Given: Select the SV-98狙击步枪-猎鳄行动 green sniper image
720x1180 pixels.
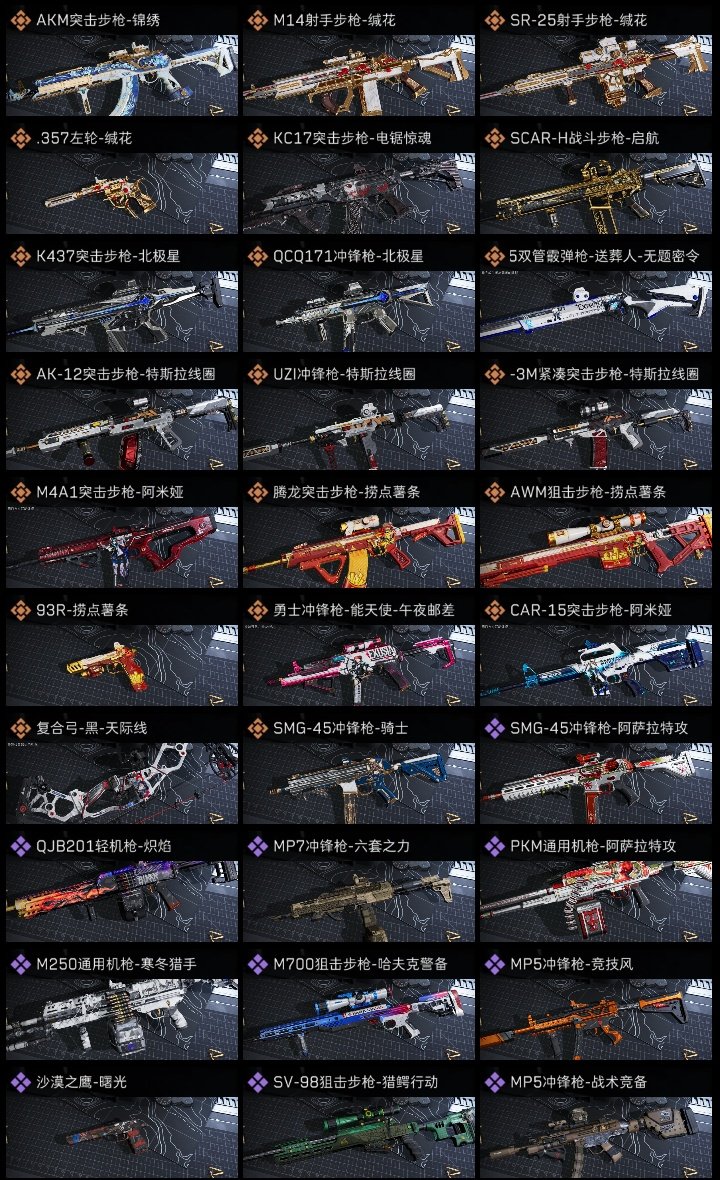Looking at the screenshot, I should 359,1137.
